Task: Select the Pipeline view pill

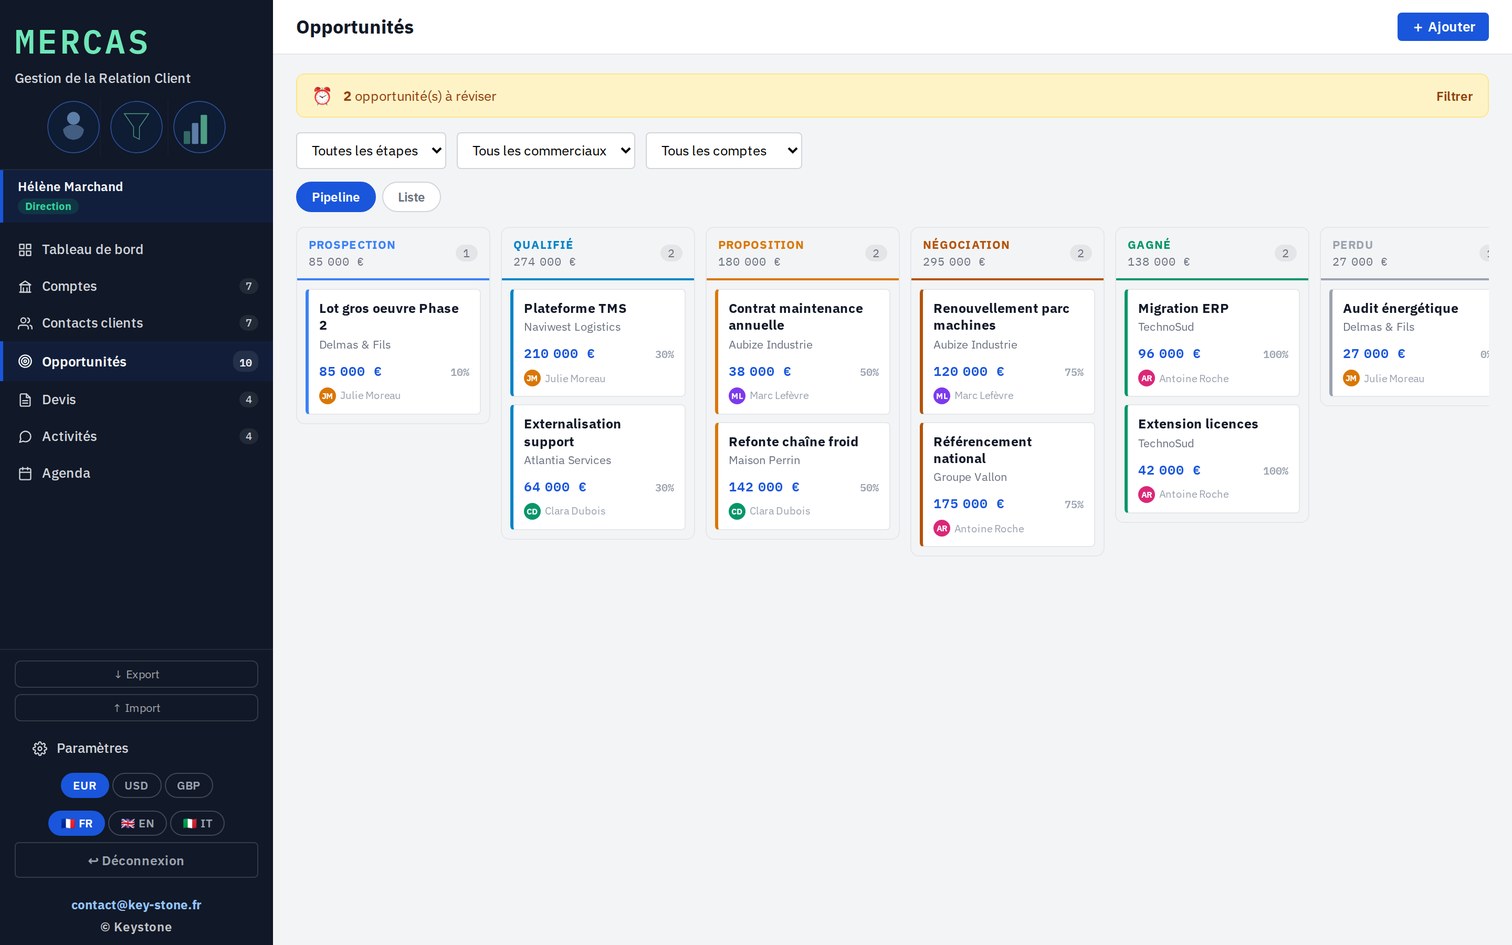Action: (x=336, y=197)
